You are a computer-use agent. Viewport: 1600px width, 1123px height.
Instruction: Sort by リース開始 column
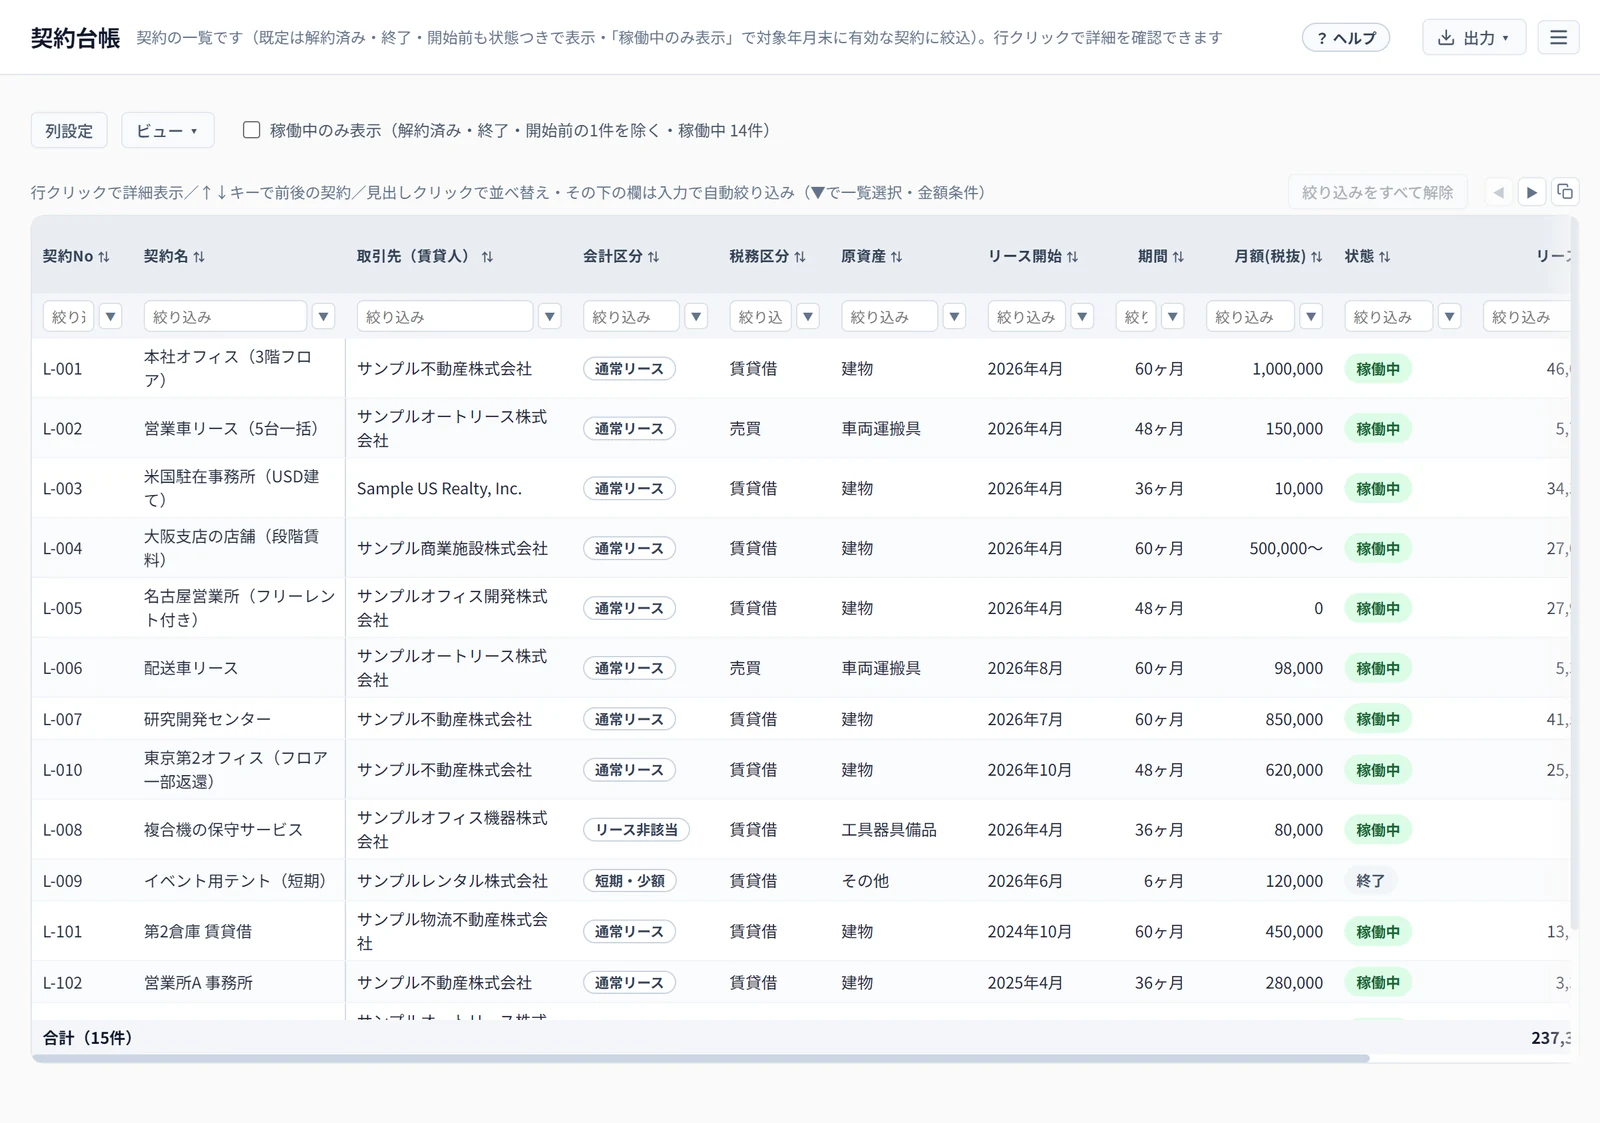(x=1033, y=256)
